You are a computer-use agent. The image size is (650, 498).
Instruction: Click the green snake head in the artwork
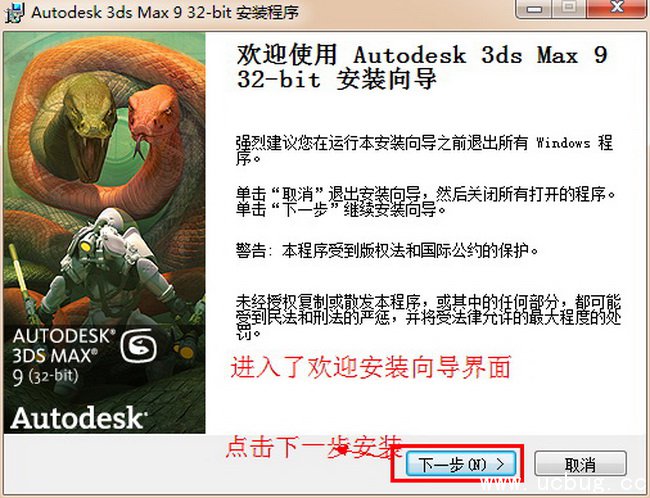[x=88, y=124]
